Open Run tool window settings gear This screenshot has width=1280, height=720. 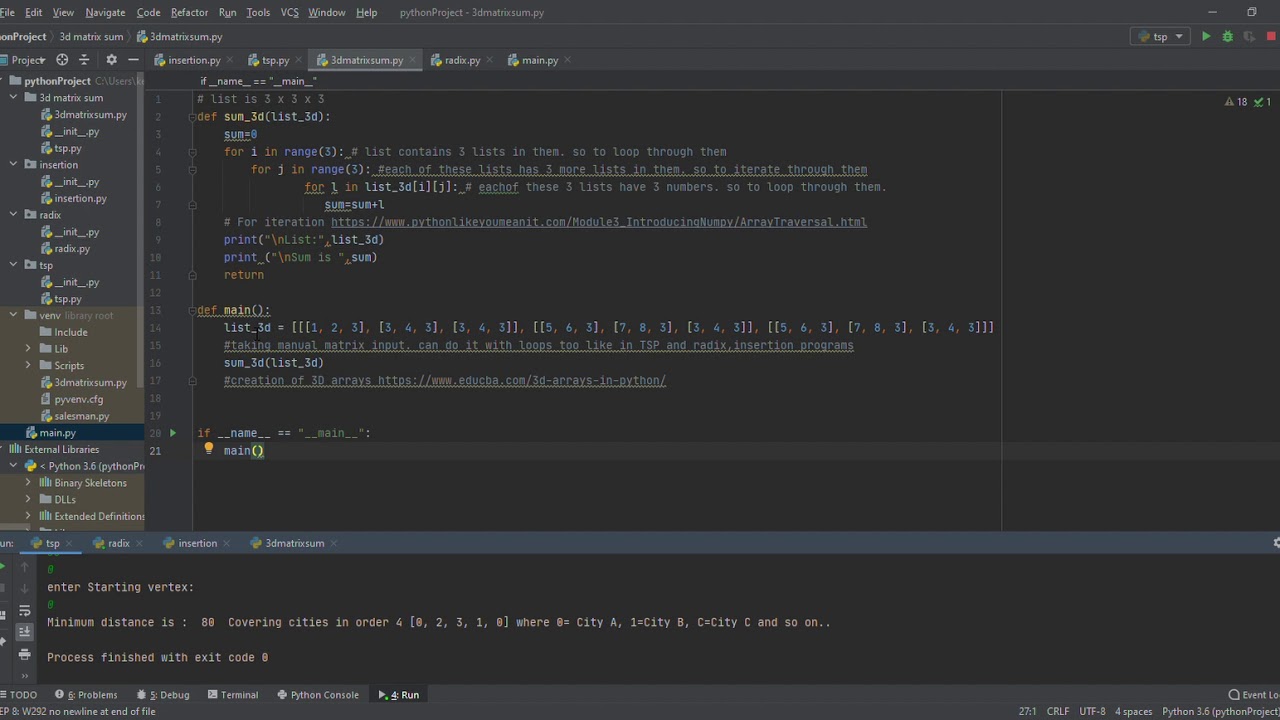pyautogui.click(x=1276, y=543)
